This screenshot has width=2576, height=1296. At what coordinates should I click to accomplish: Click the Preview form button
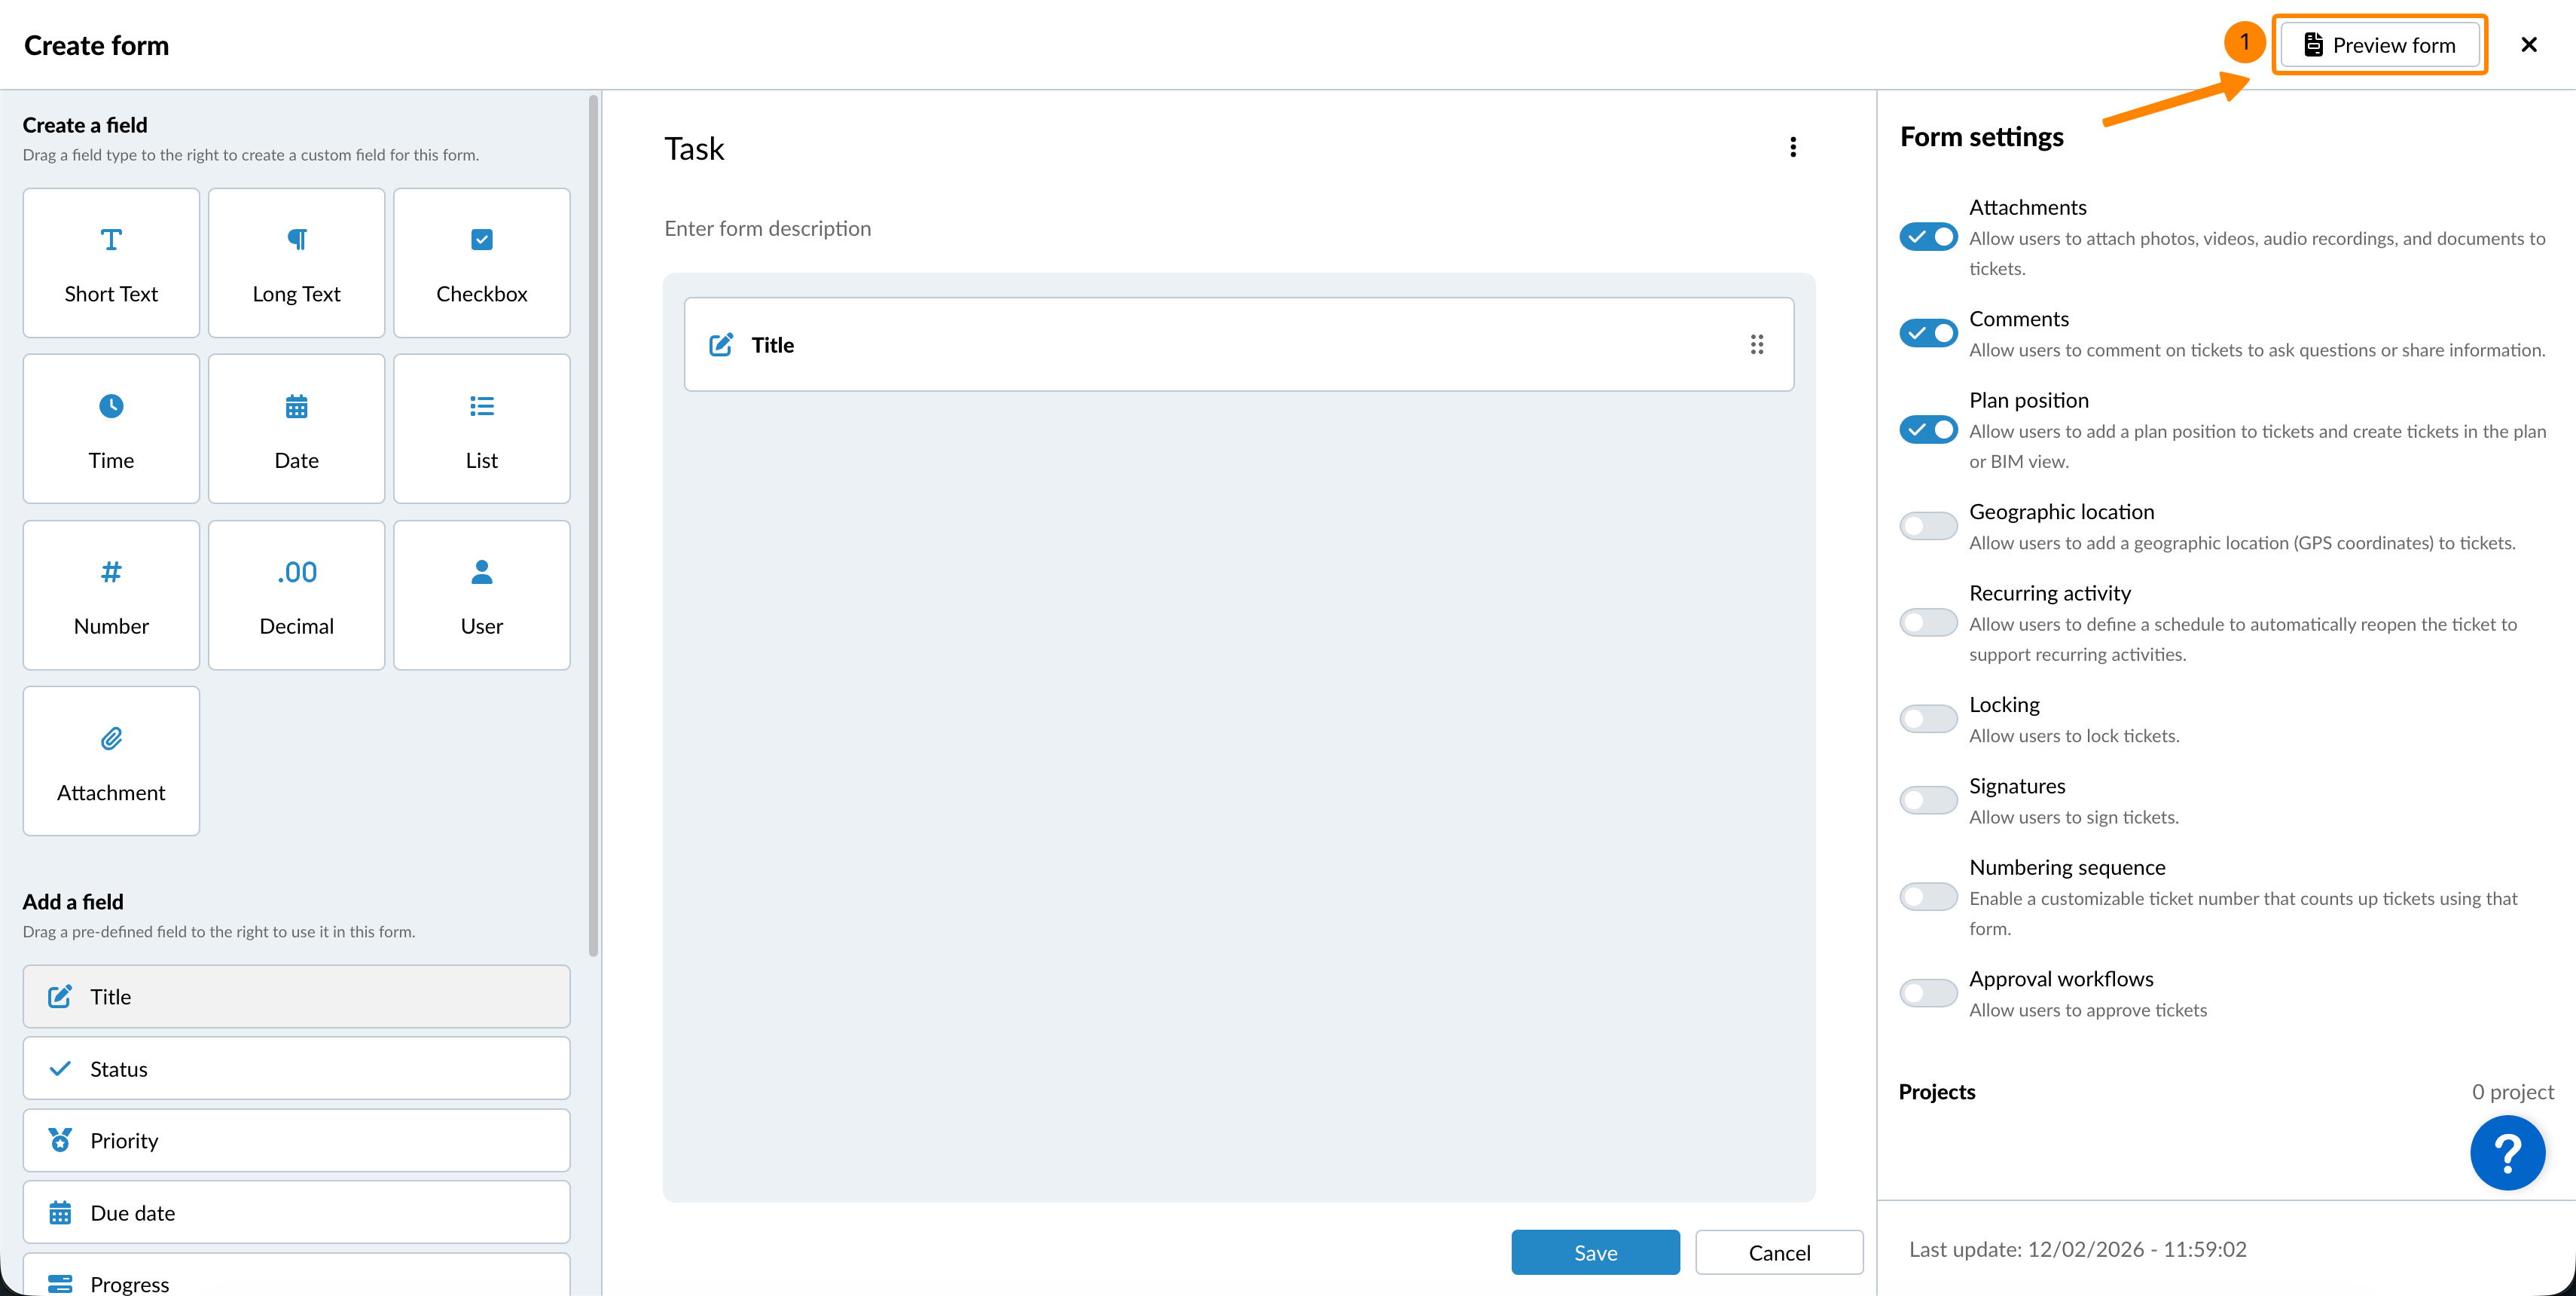(x=2379, y=45)
